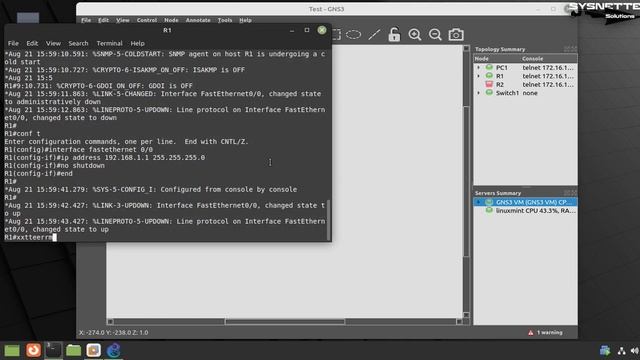Click the volume tray icon
Image resolution: width=640 pixels, height=360 pixels.
coord(635,351)
